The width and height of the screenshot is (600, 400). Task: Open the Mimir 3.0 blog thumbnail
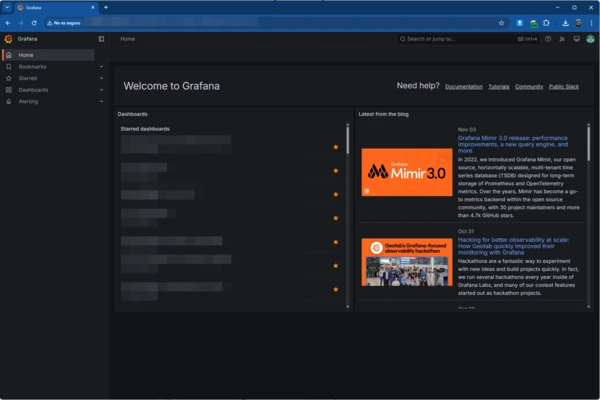pos(407,172)
